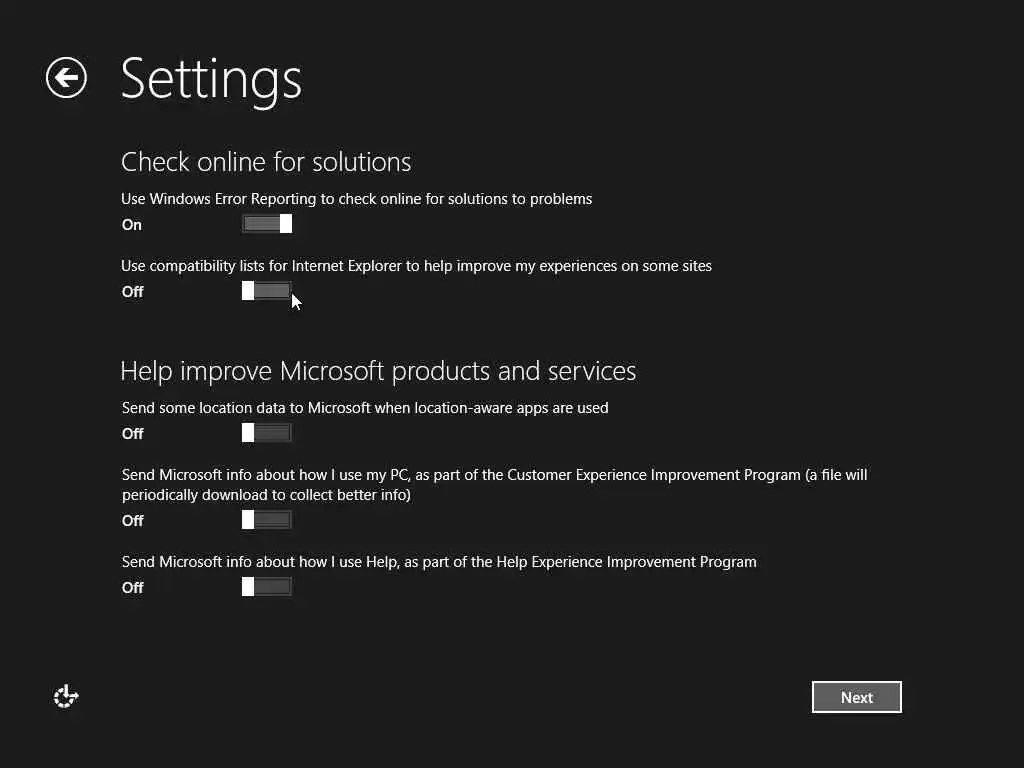Click the Internet Explorer compatibility lists description
The image size is (1024, 768).
pos(416,266)
